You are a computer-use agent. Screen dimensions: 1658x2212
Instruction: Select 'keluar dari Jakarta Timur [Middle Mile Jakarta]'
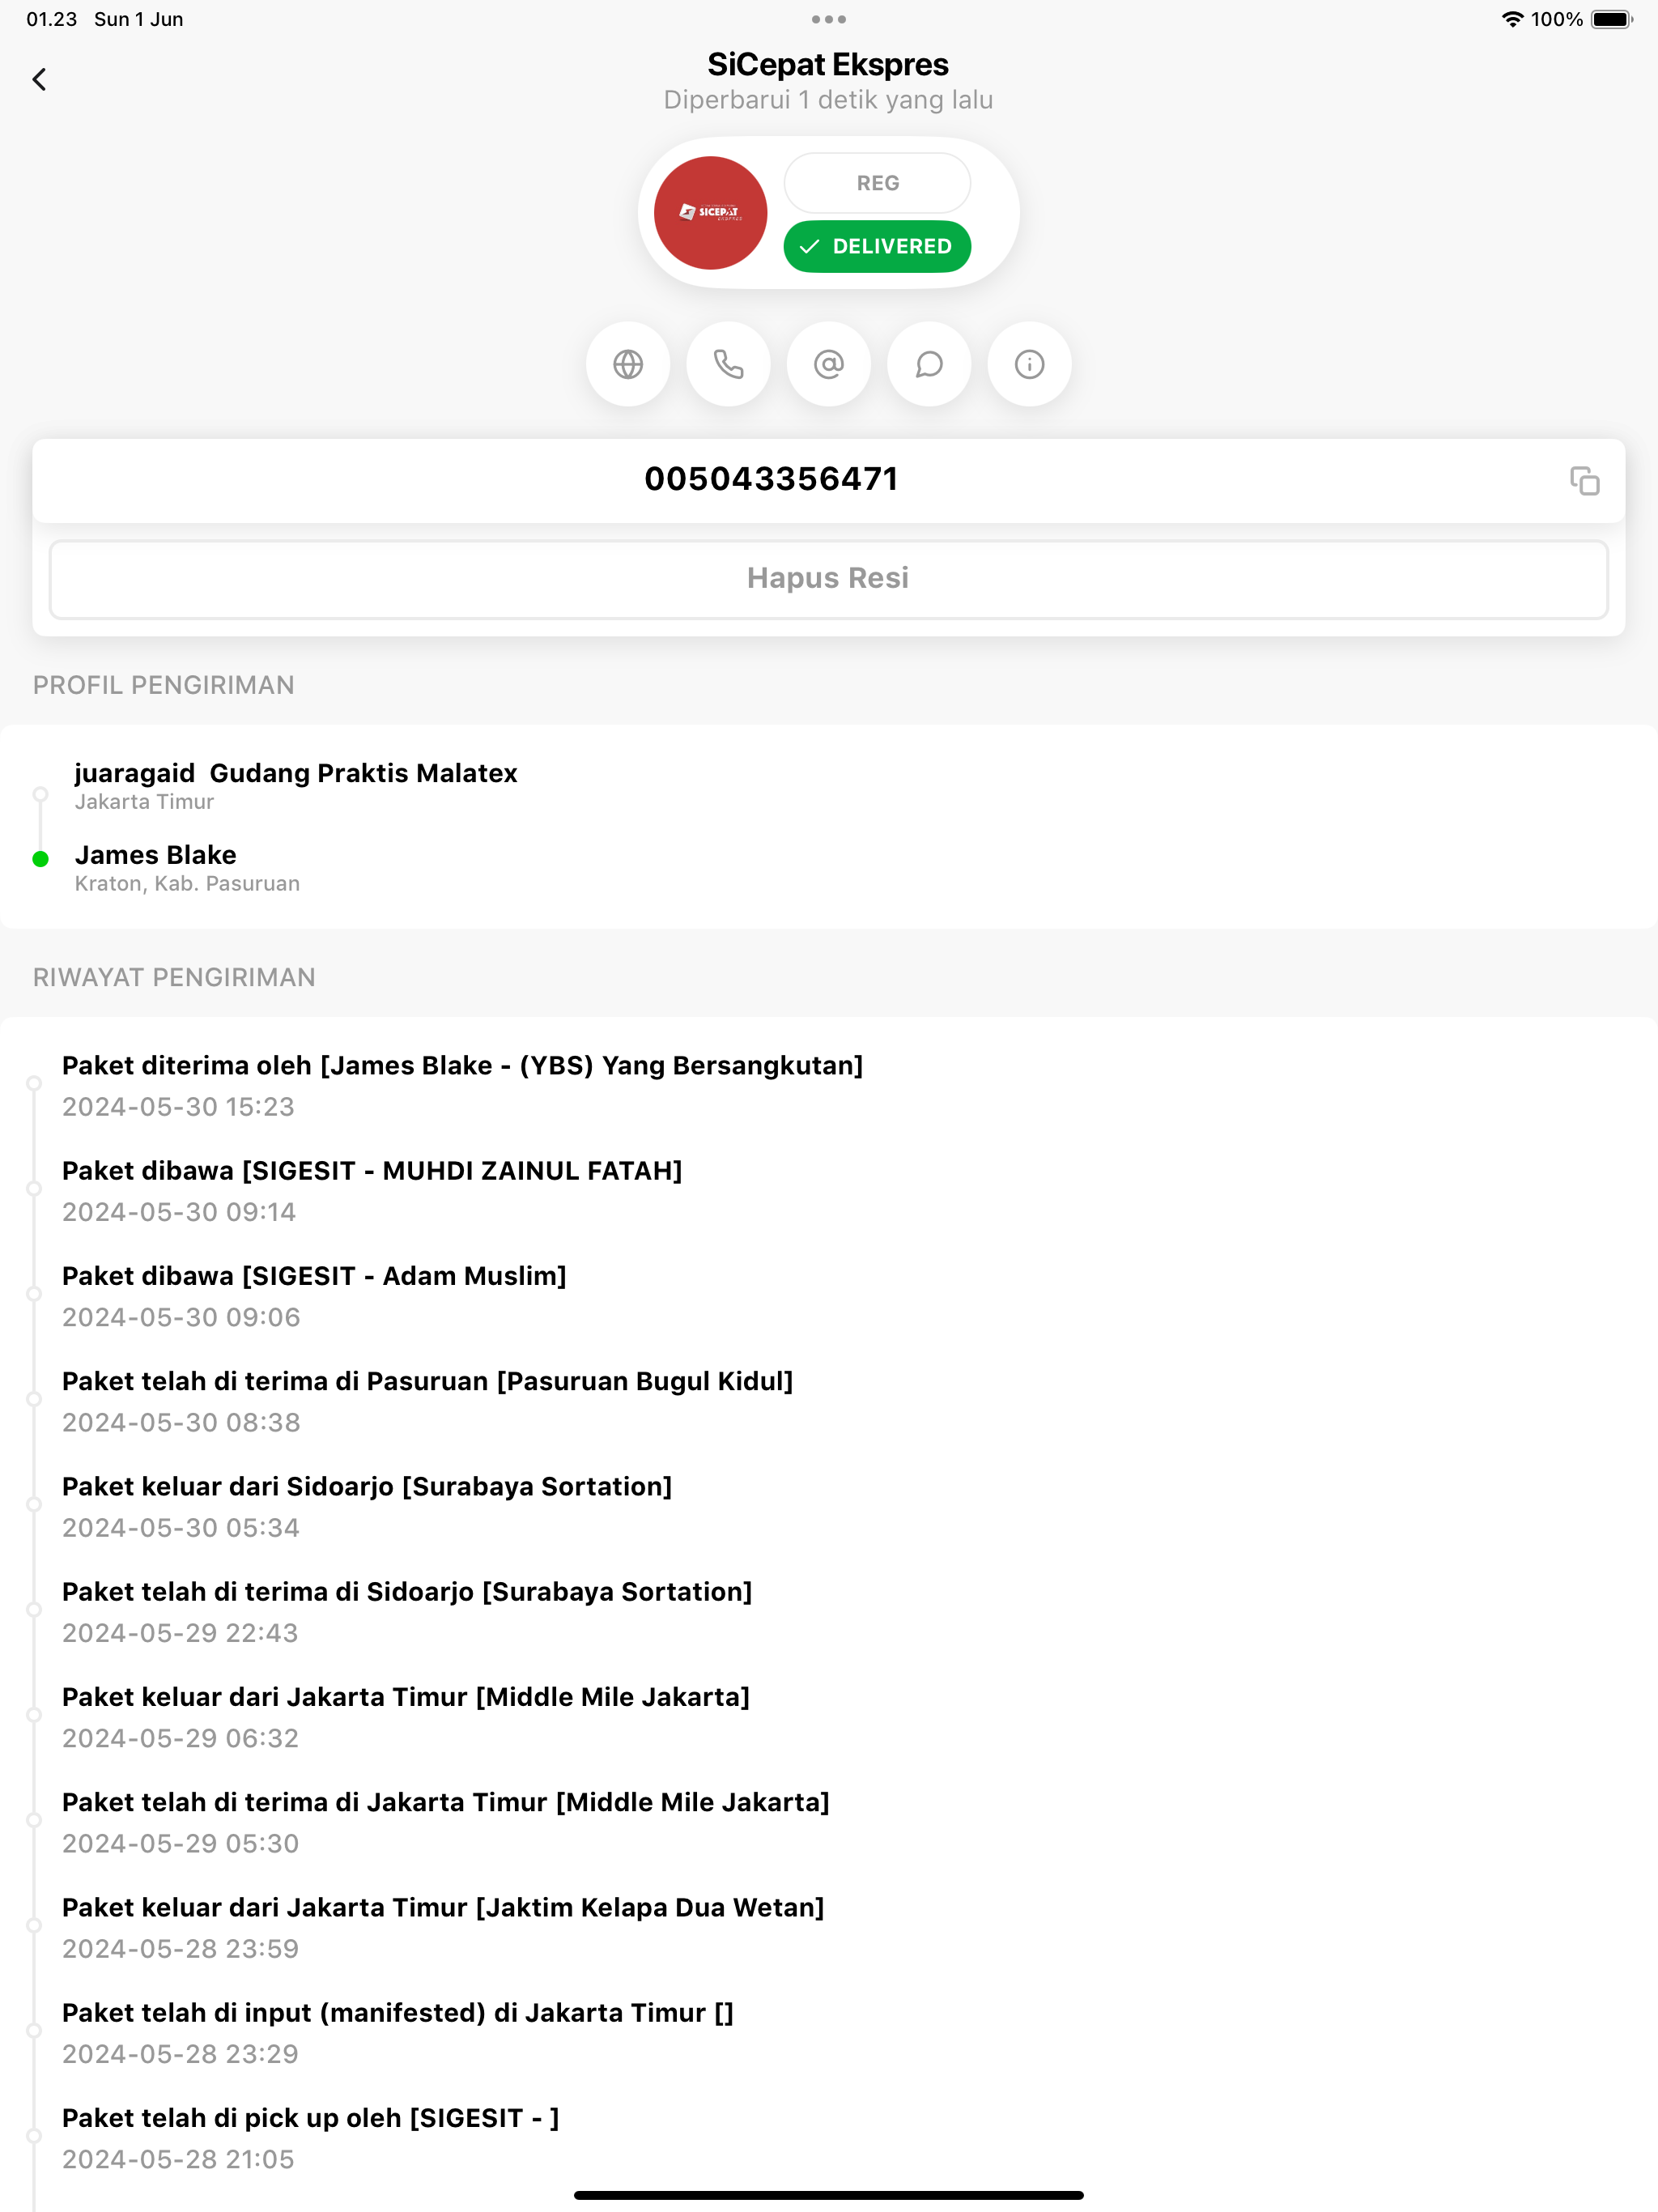point(406,1697)
